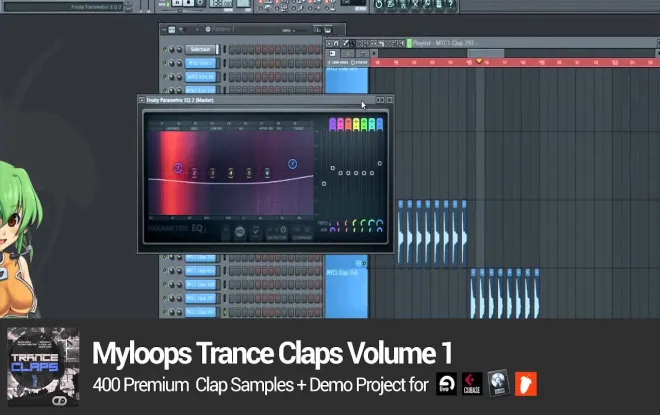Click the magnet snap icon in Playlist toolbar
Image resolution: width=660 pixels, height=415 pixels.
click(336, 43)
